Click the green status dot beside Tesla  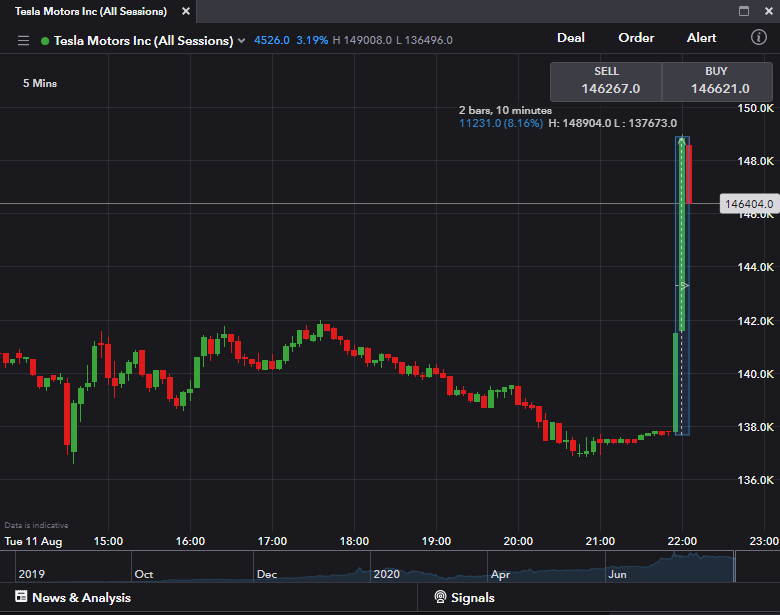pyautogui.click(x=45, y=41)
